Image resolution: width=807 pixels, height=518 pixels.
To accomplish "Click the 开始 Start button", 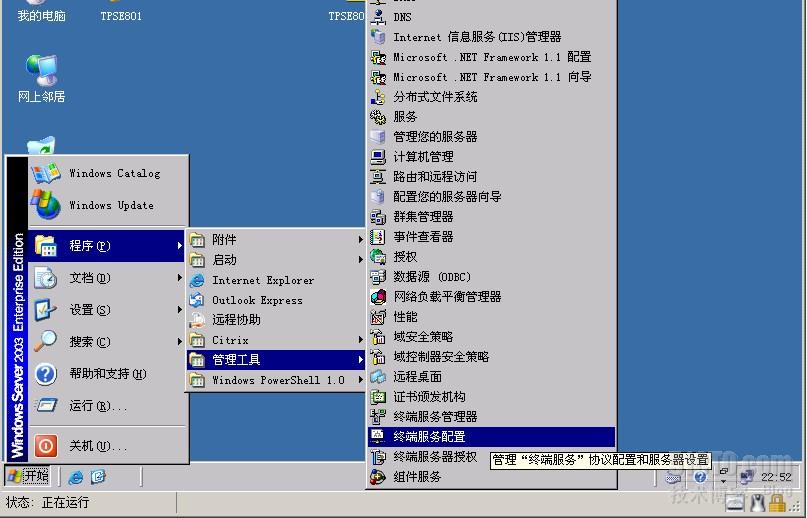I will pyautogui.click(x=29, y=476).
